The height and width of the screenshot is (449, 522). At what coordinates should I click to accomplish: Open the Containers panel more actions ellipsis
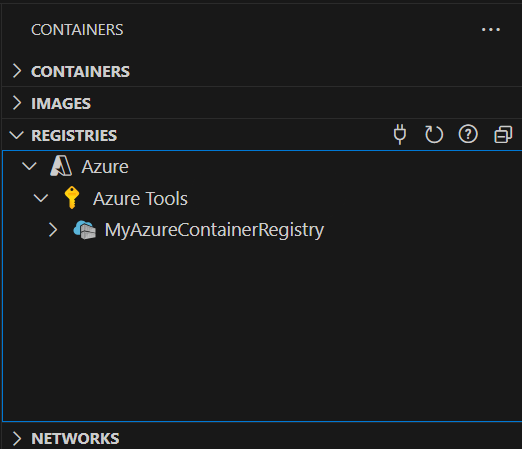(491, 30)
